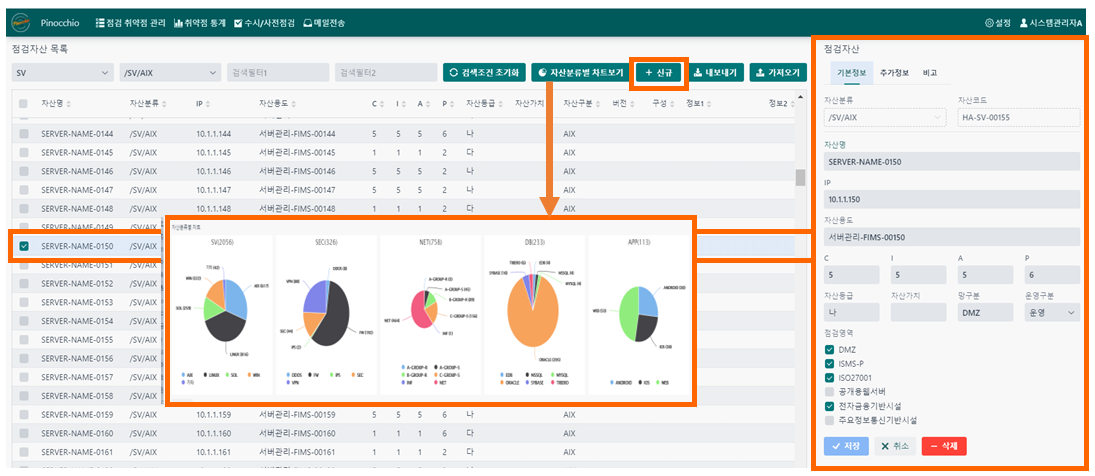Sort by 정보1 column sort icon
Viewport: 1095px width, 476px height.
tap(710, 104)
